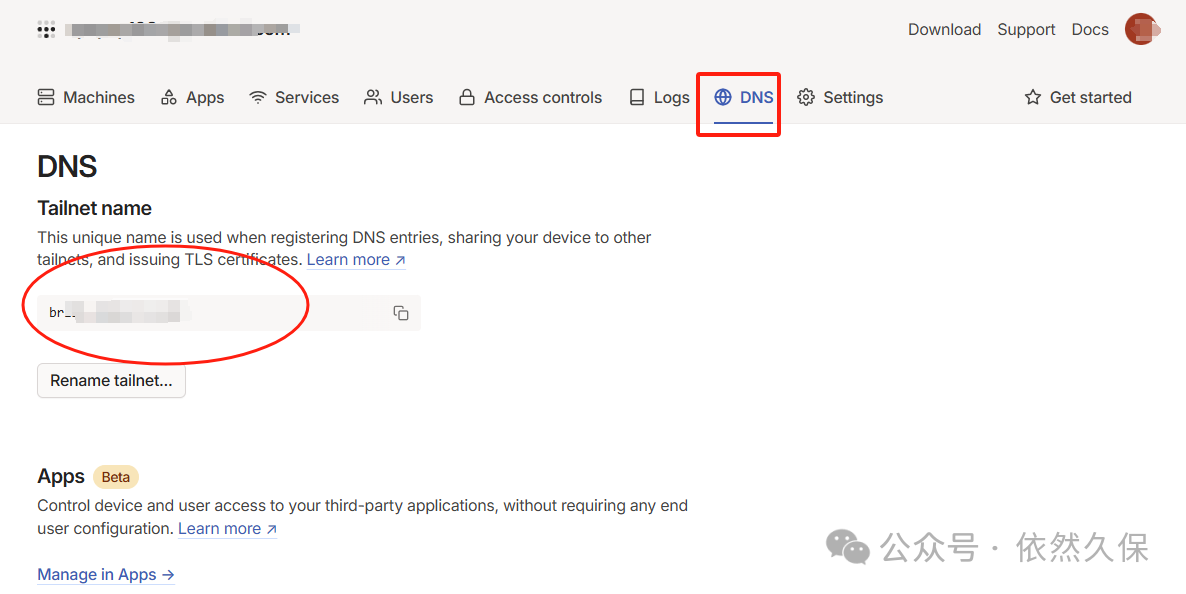Click the Tailnet name heading
This screenshot has height=594, width=1186.
(x=95, y=208)
